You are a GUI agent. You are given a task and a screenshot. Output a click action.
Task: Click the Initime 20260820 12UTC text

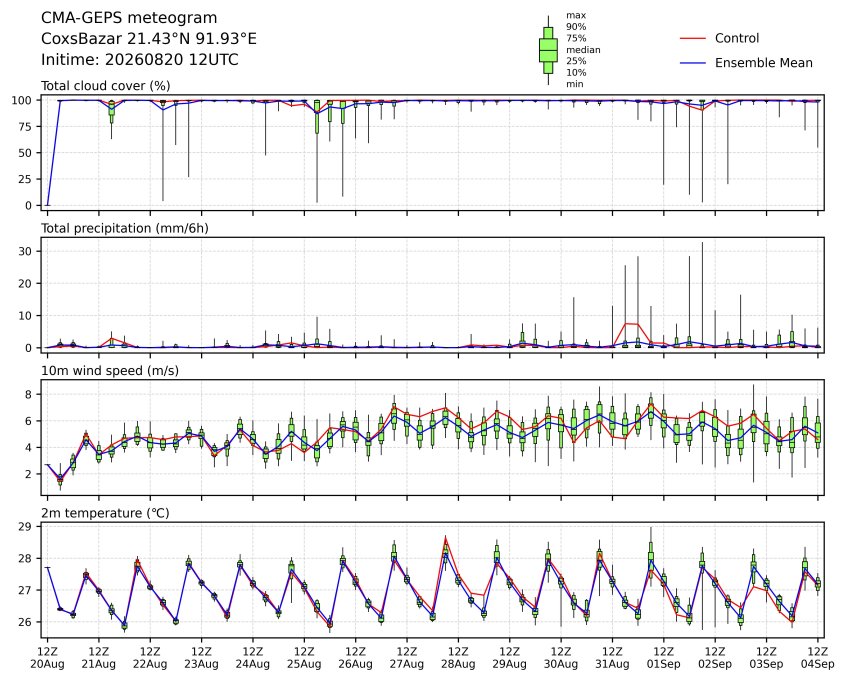pos(140,59)
